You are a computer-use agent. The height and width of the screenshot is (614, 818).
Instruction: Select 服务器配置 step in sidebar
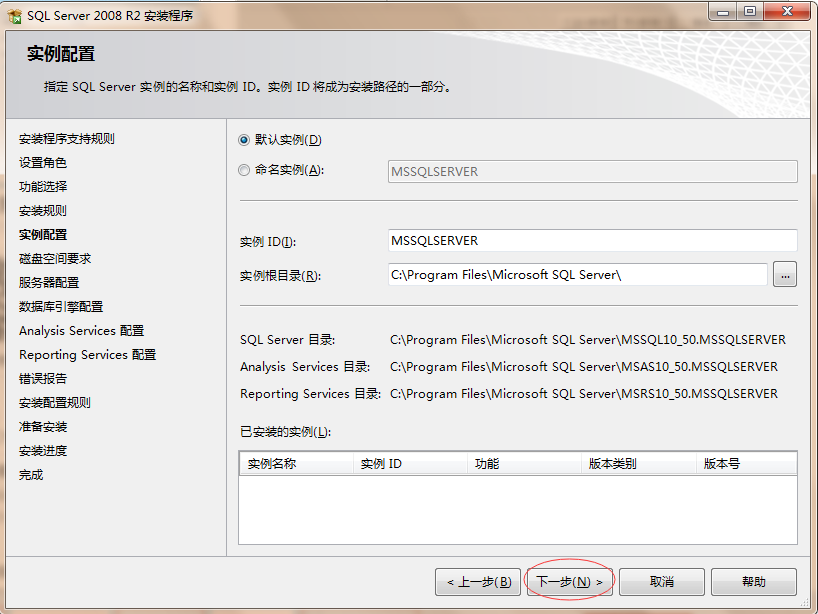tap(49, 283)
